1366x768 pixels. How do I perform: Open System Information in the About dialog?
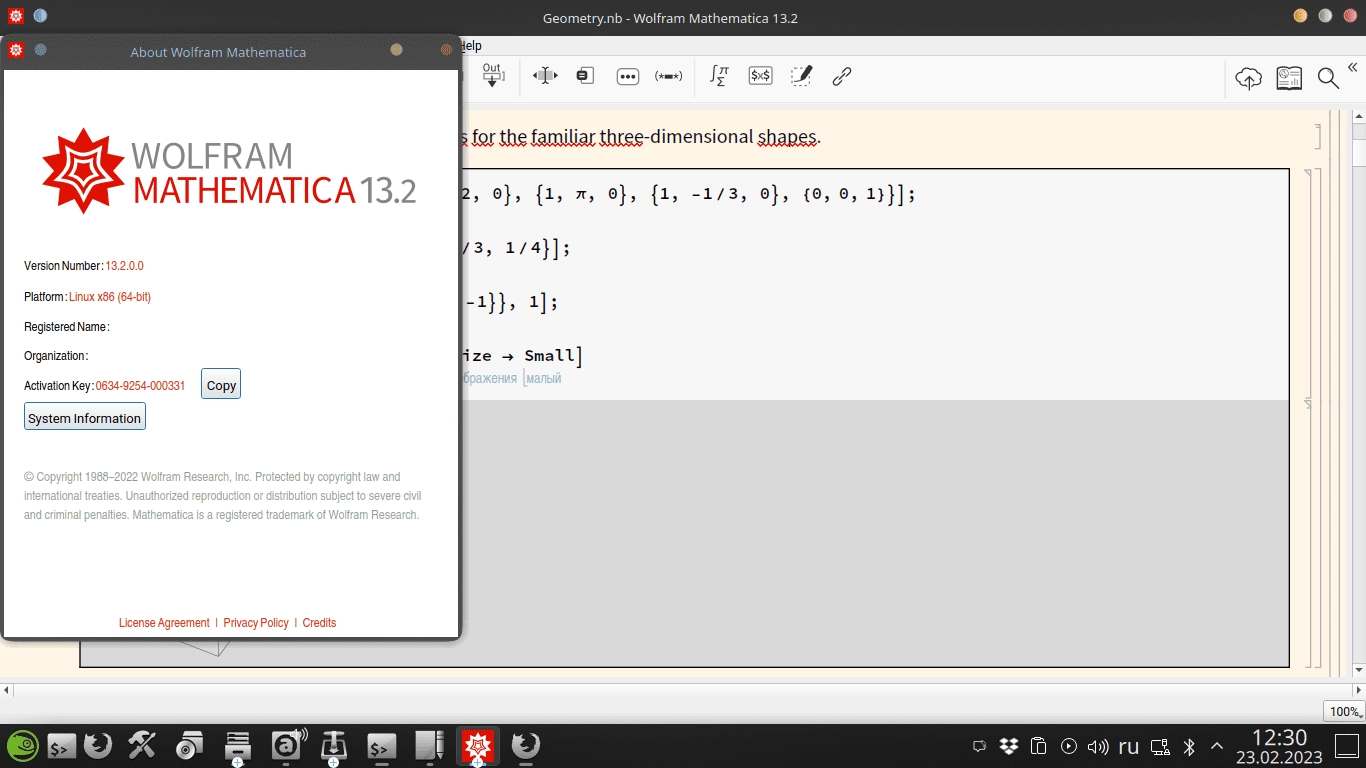click(85, 417)
